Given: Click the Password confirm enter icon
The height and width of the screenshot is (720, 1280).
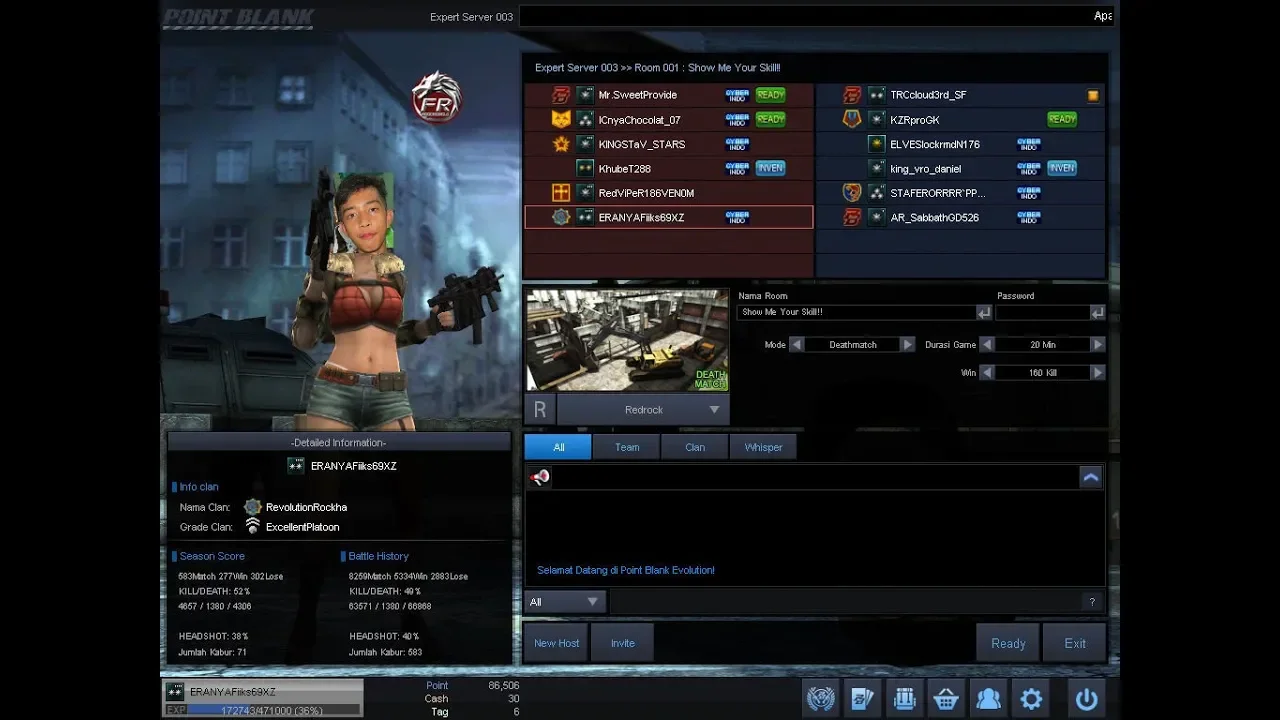Looking at the screenshot, I should tap(1097, 313).
